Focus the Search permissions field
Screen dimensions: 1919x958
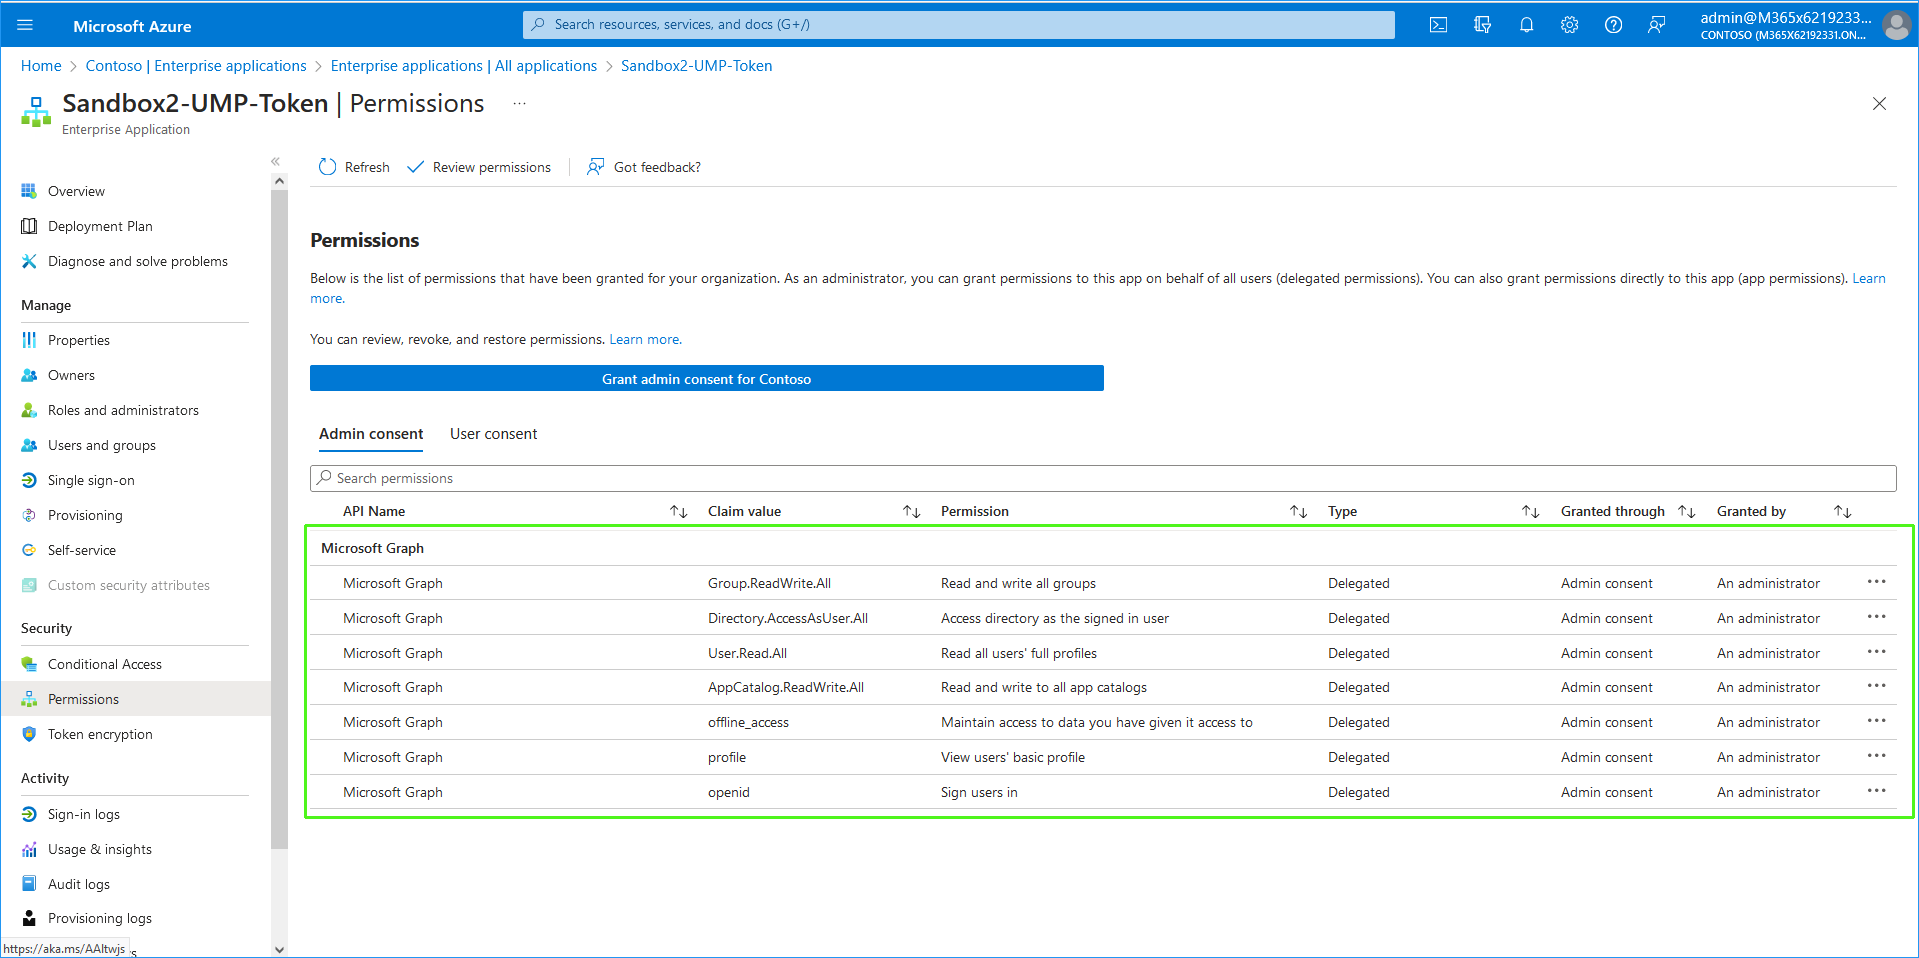(1103, 478)
